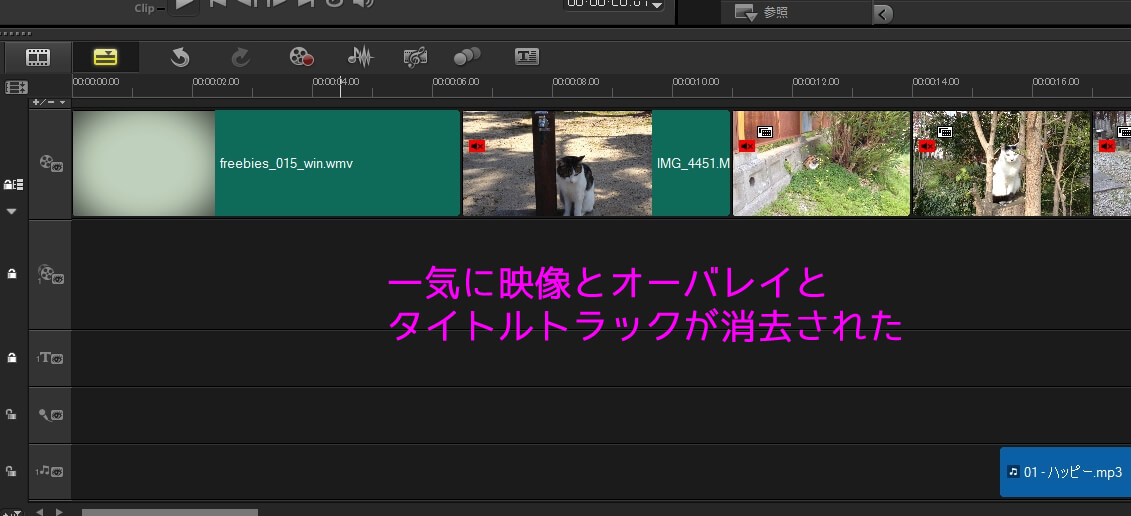Toggle the title track lock
Image resolution: width=1131 pixels, height=516 pixels.
click(x=12, y=358)
